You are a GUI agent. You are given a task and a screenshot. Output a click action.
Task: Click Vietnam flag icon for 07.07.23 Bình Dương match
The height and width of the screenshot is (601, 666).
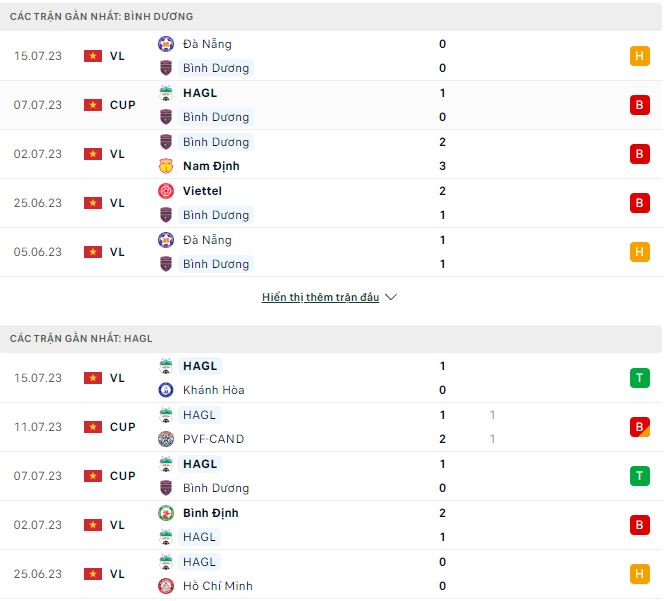[93, 105]
